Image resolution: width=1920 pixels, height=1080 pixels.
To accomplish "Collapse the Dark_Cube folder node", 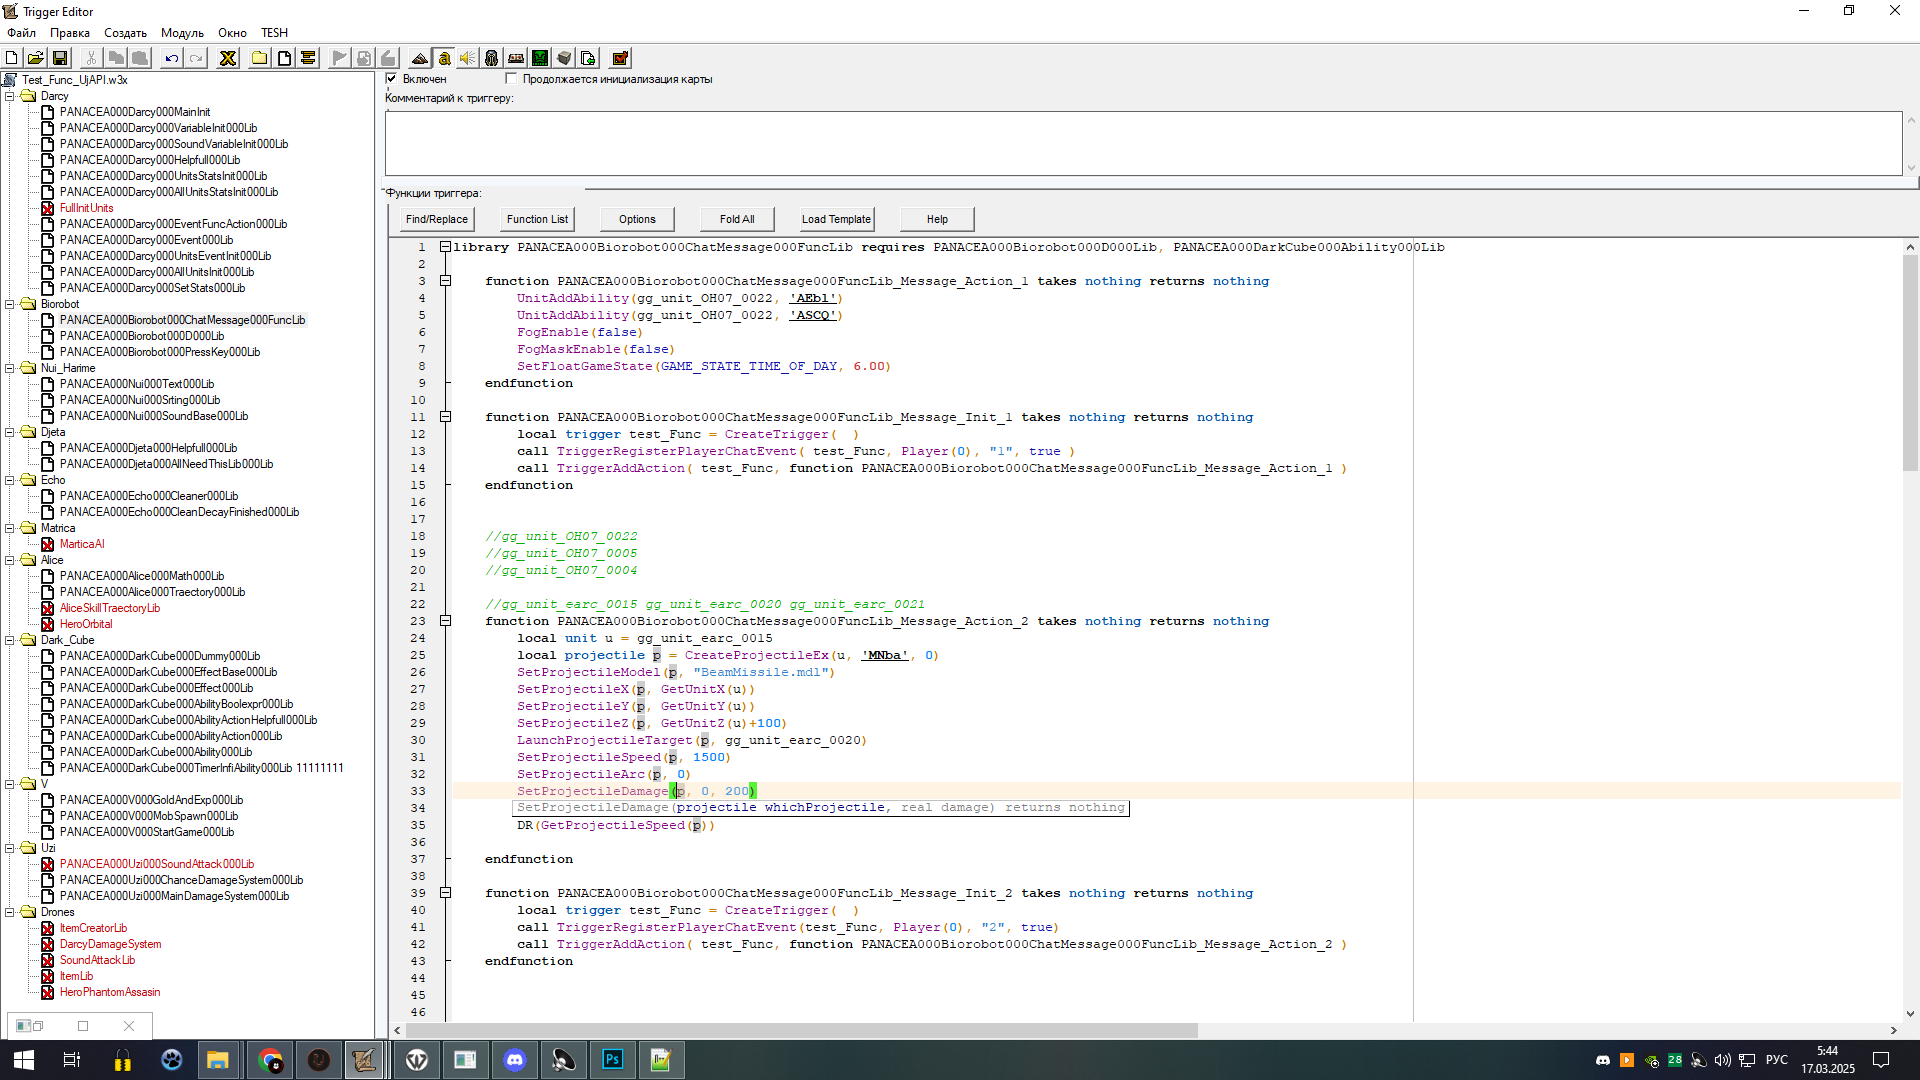I will click(10, 640).
